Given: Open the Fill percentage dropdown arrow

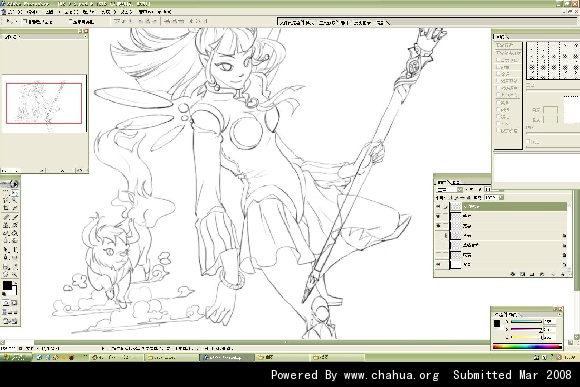Looking at the screenshot, I should [x=502, y=198].
